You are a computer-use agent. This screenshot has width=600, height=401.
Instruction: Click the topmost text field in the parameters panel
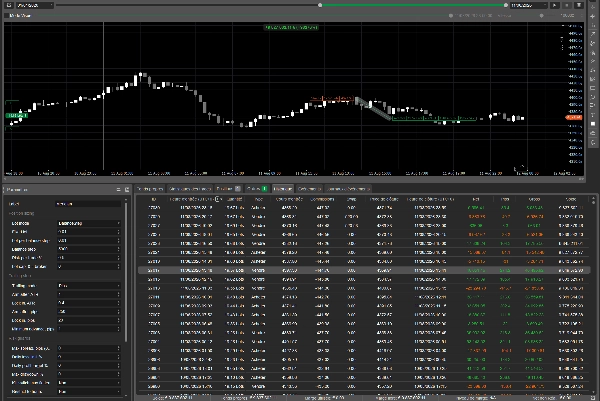[88, 204]
